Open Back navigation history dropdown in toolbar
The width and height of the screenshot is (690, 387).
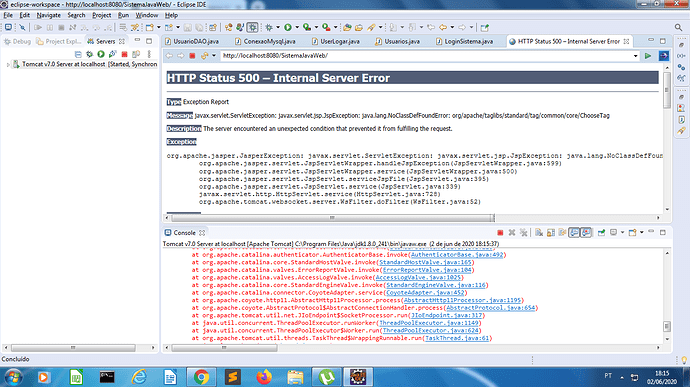[x=452, y=27]
